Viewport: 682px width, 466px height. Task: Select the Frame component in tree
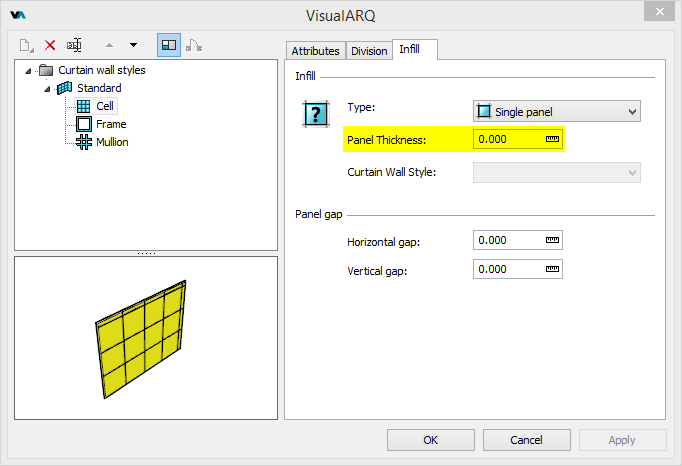[110, 124]
